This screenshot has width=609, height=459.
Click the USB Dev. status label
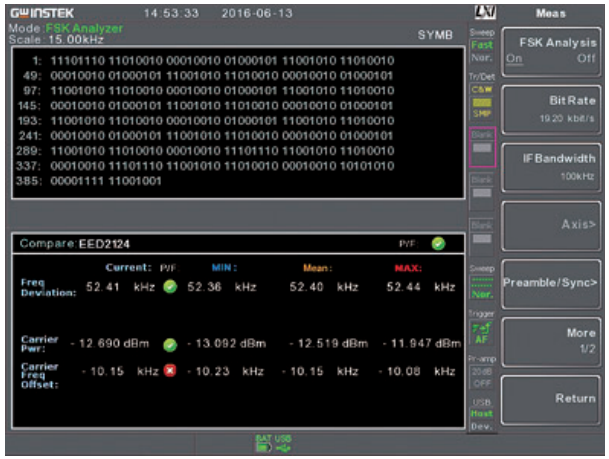point(482,426)
